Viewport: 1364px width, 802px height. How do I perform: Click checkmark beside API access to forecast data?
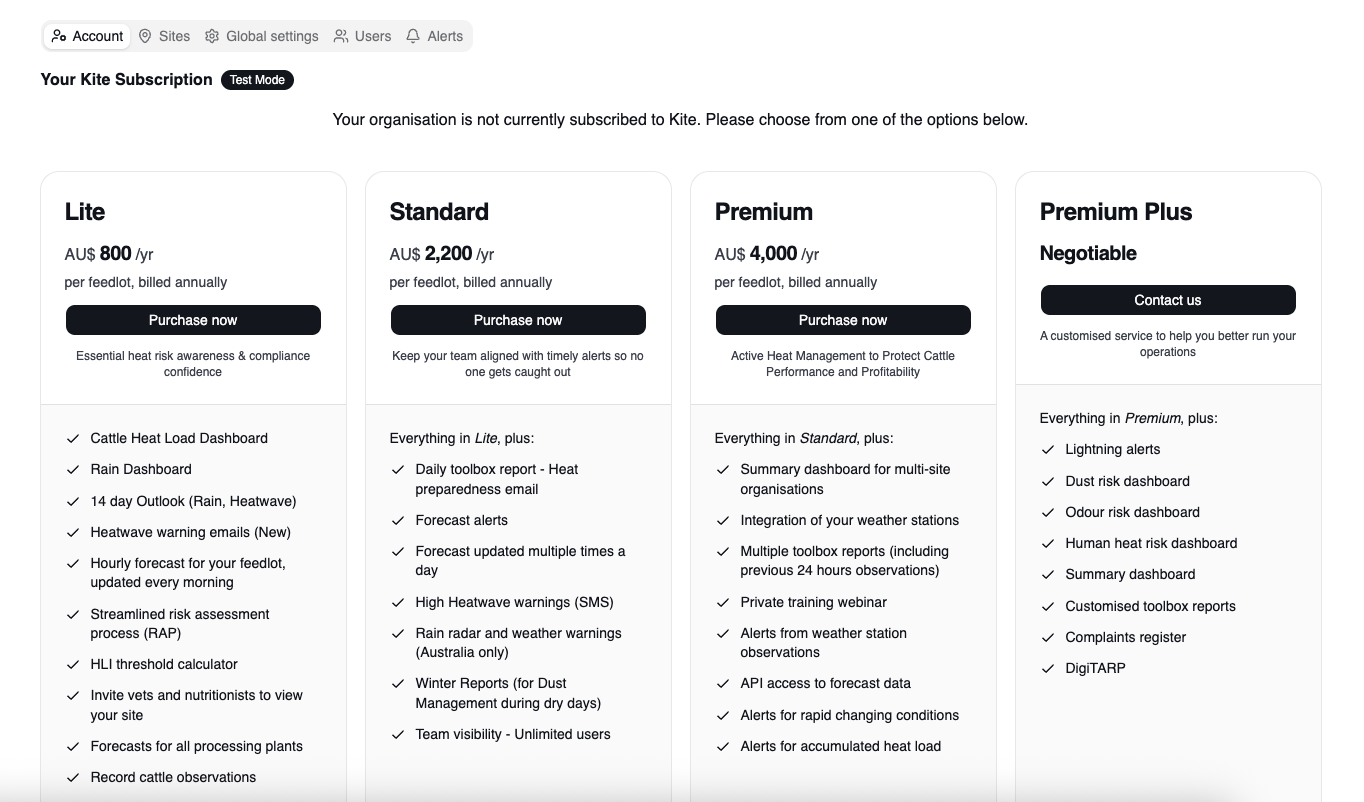click(x=723, y=684)
